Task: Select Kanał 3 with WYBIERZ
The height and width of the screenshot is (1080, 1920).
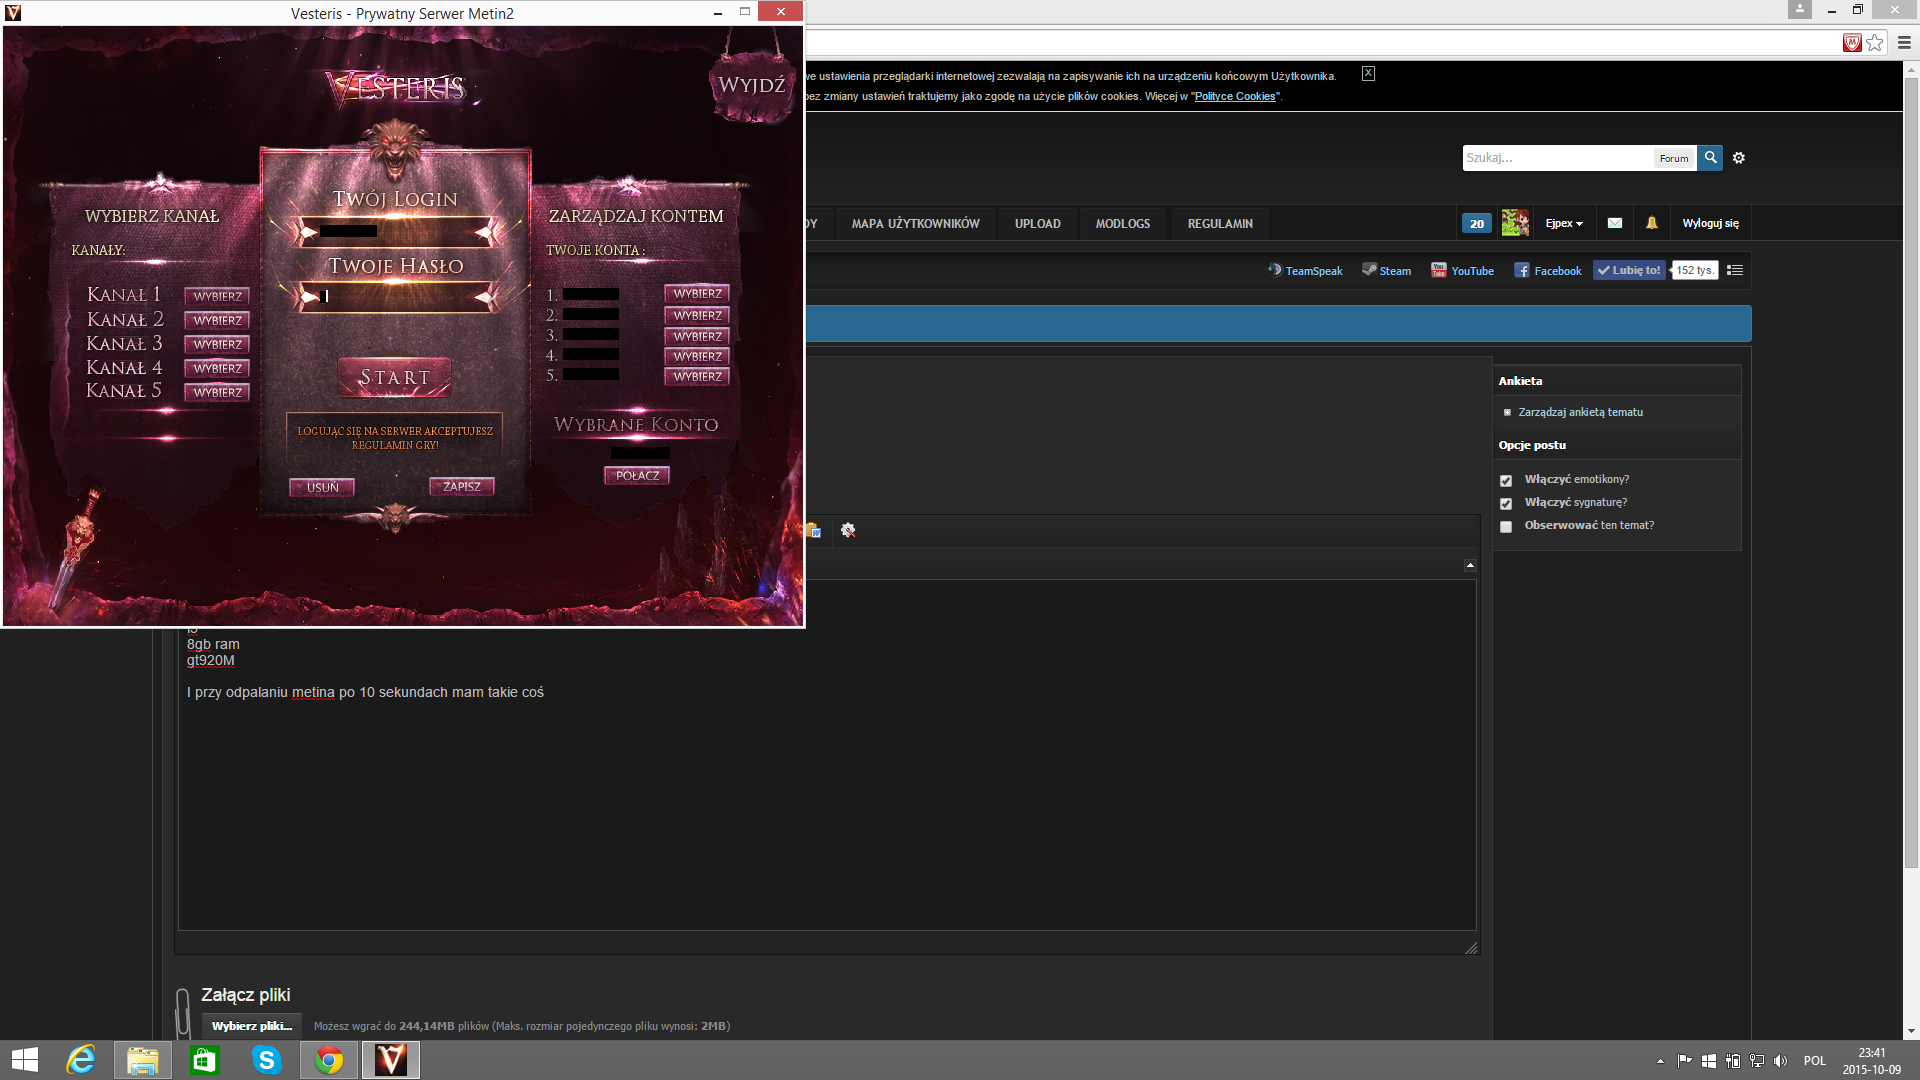Action: (x=217, y=344)
